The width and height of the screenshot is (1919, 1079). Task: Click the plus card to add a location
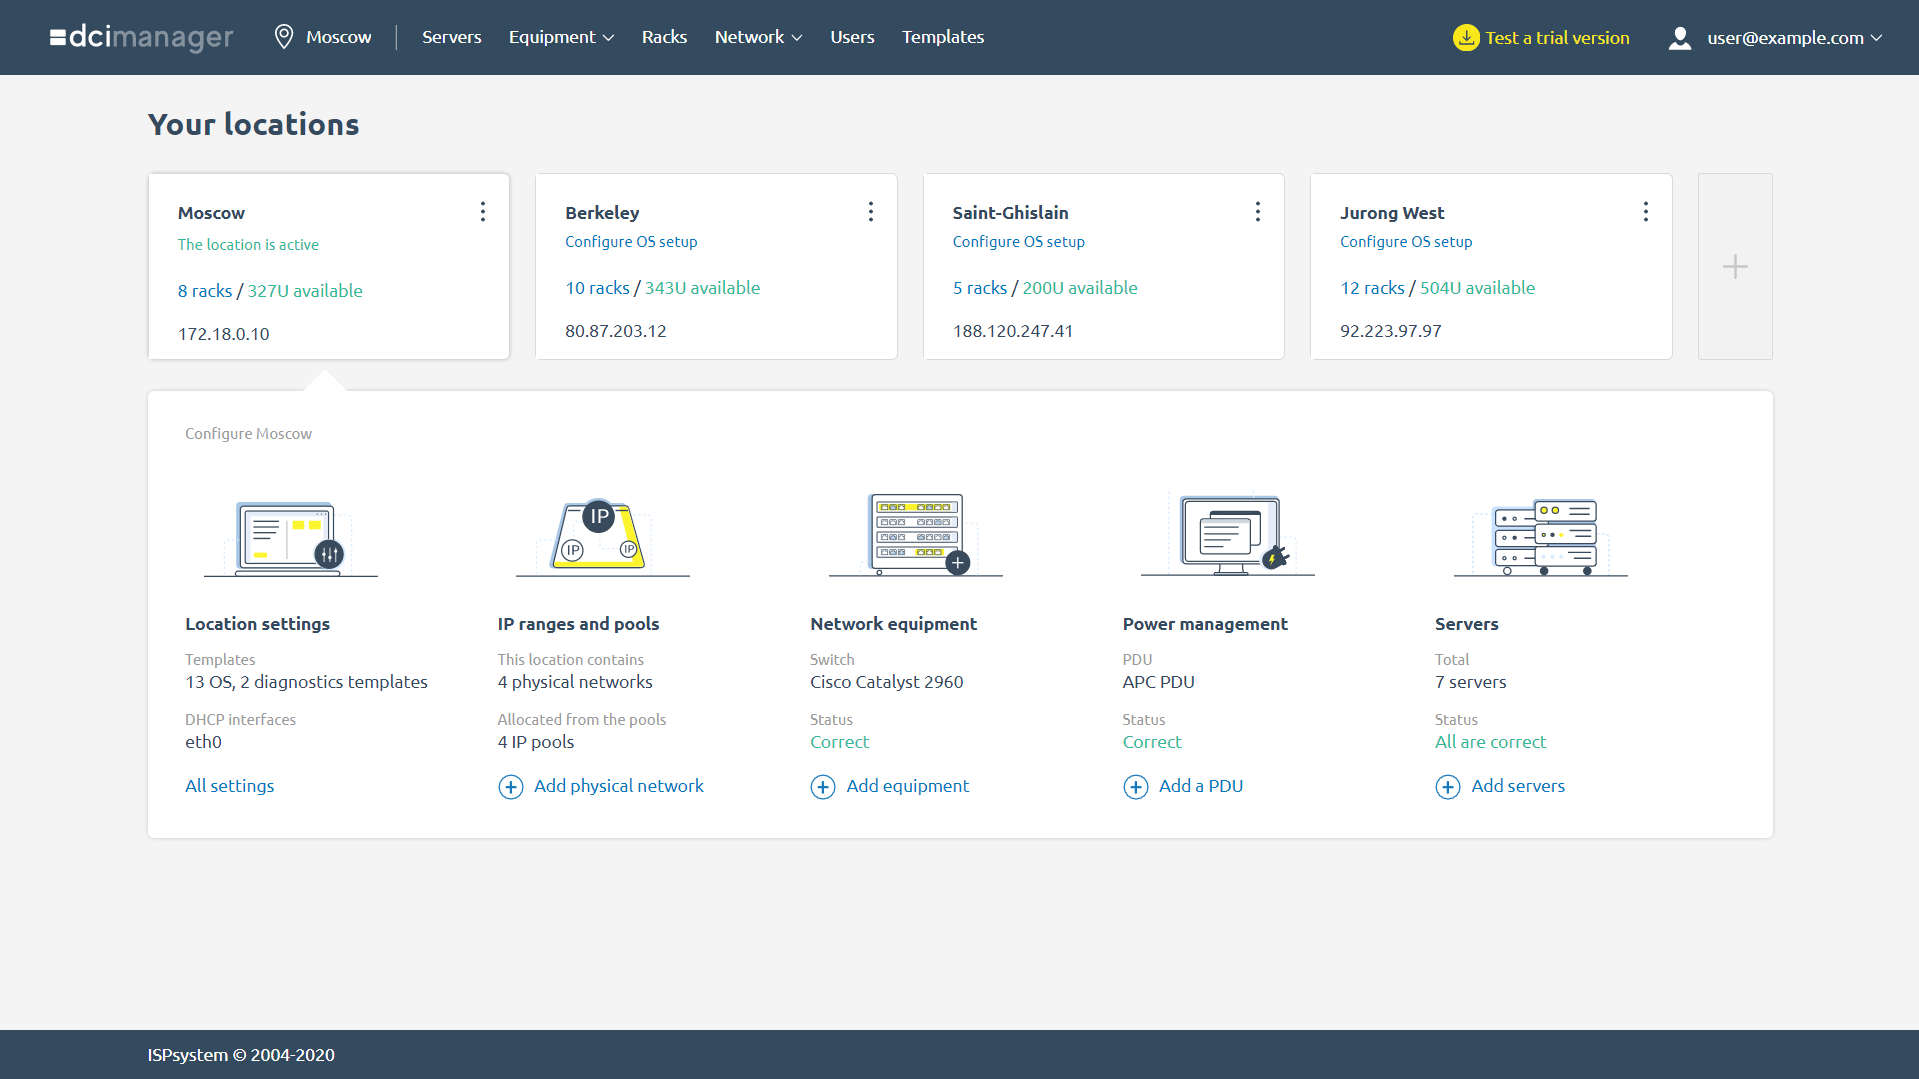pos(1735,266)
